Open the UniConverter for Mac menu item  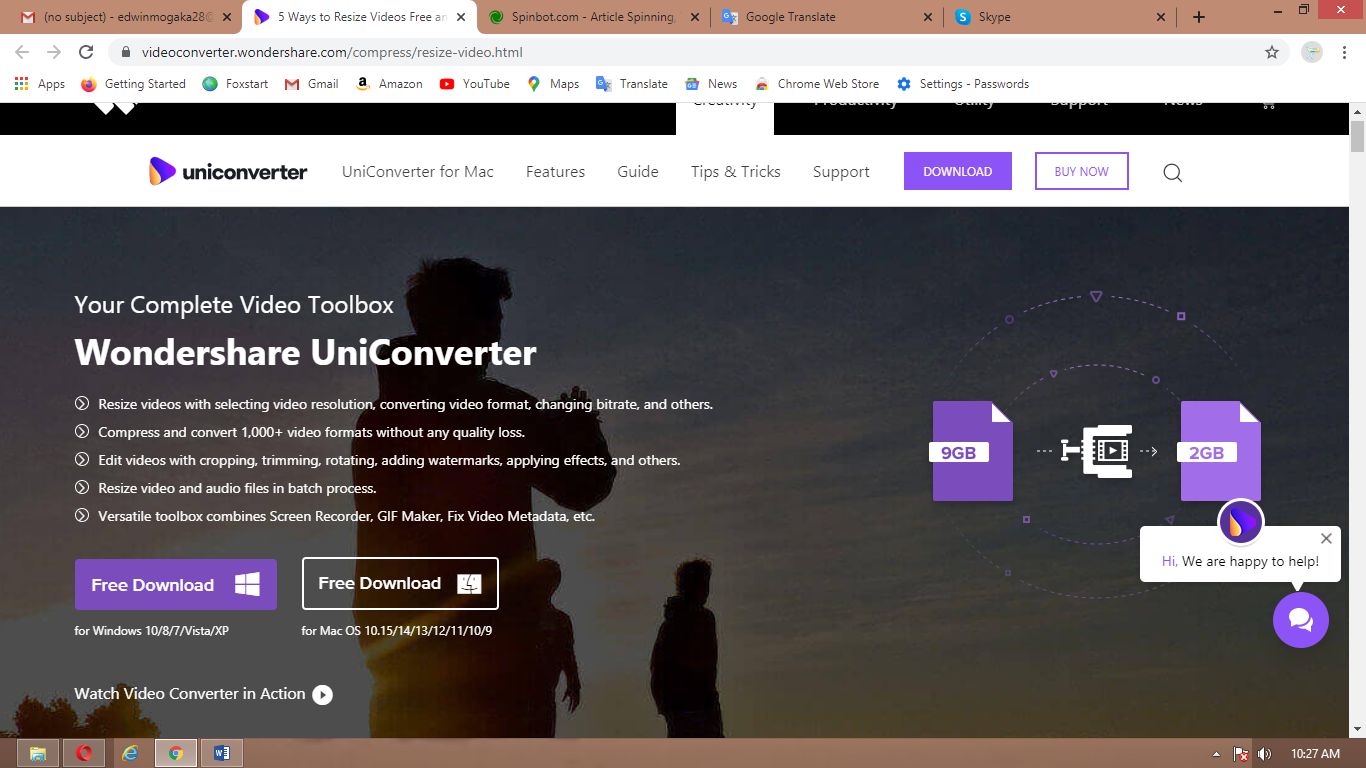[418, 171]
